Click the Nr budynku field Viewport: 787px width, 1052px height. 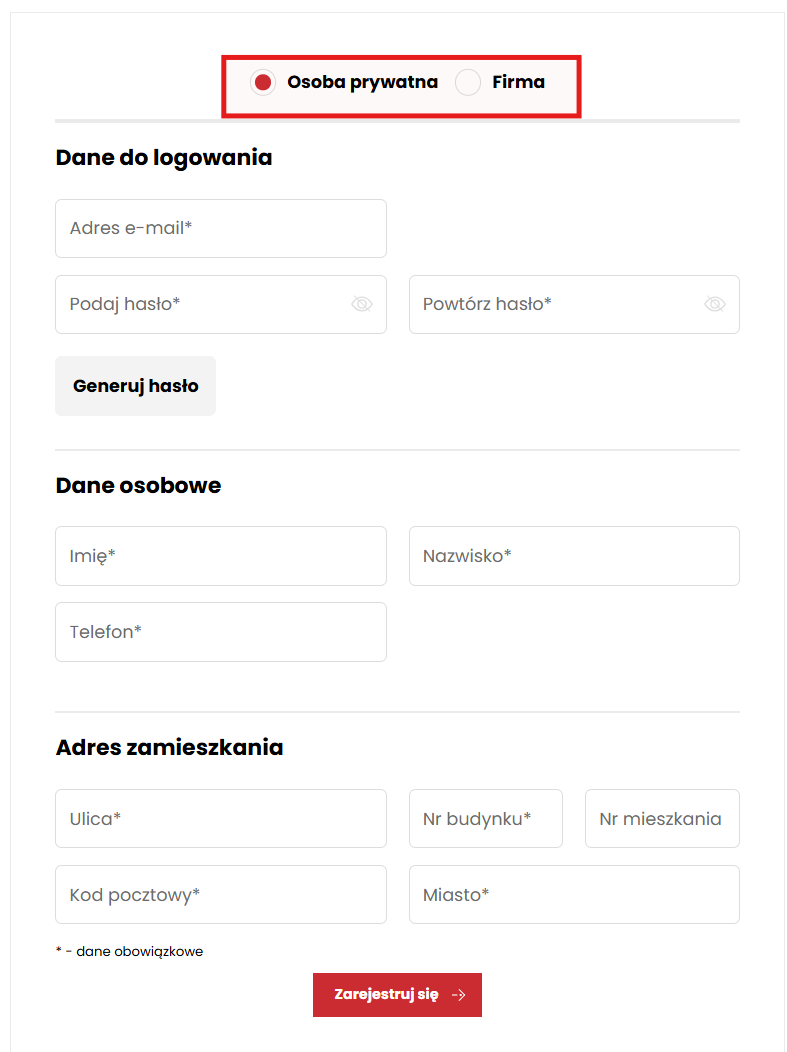coord(485,819)
